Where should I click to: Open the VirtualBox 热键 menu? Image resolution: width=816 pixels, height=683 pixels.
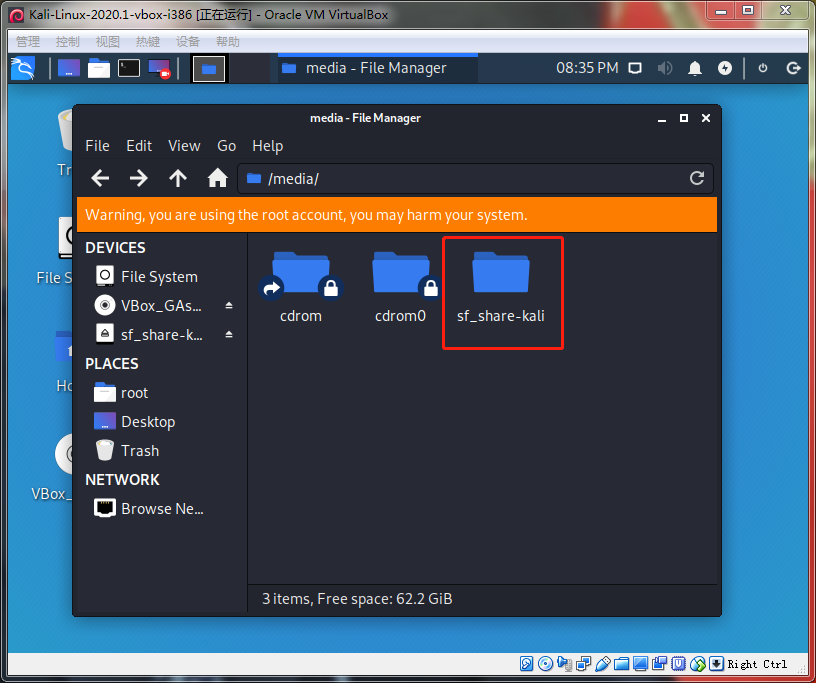(148, 42)
